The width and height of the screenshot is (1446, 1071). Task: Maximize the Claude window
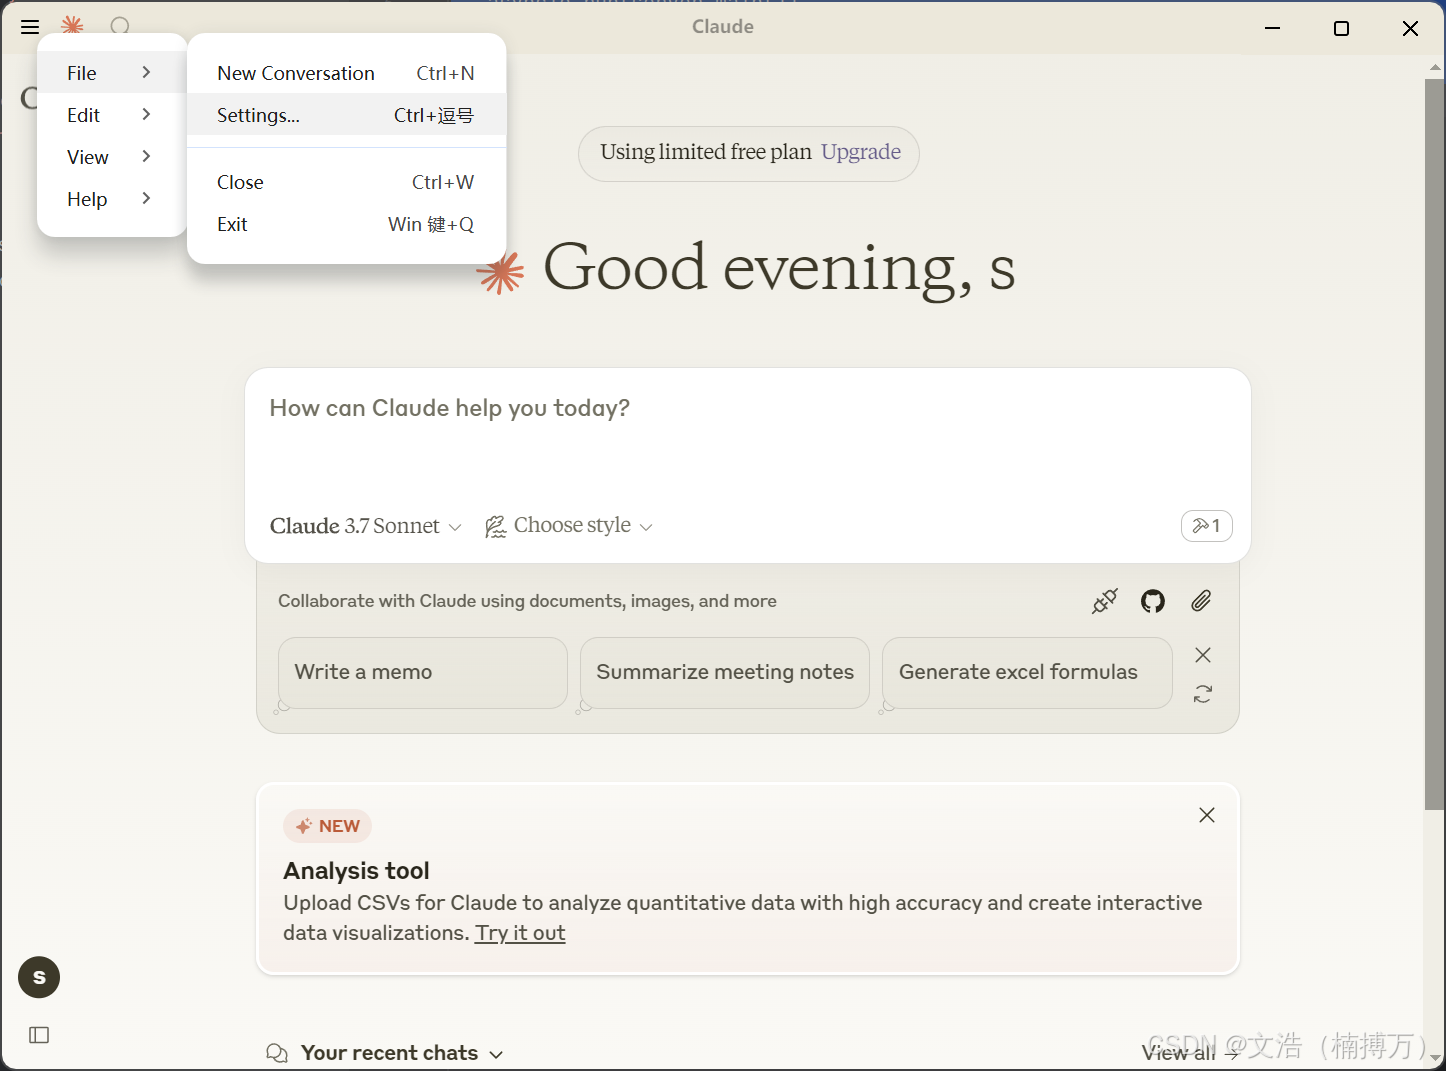tap(1341, 28)
